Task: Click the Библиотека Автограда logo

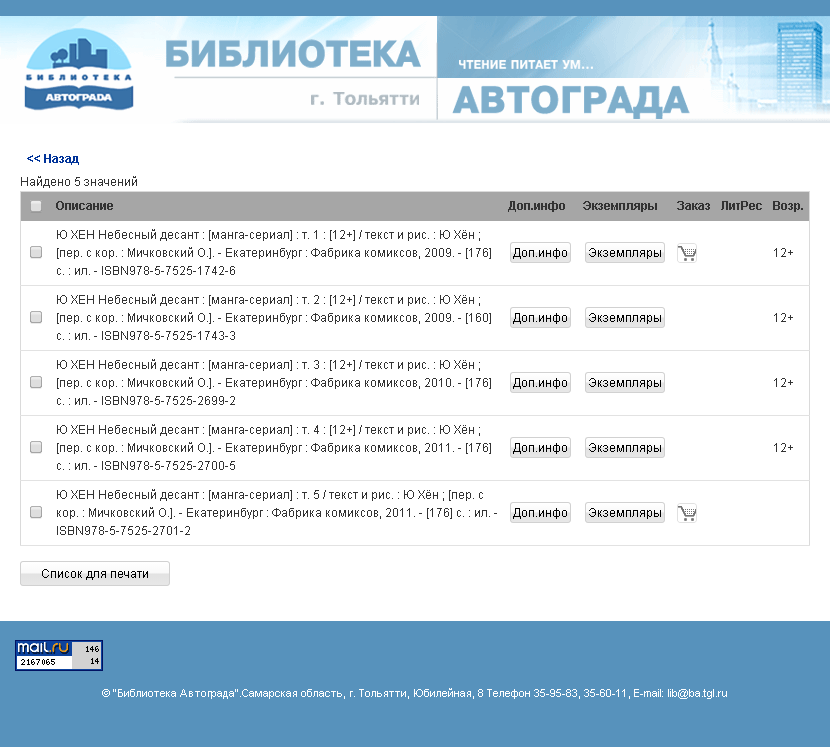Action: [79, 69]
